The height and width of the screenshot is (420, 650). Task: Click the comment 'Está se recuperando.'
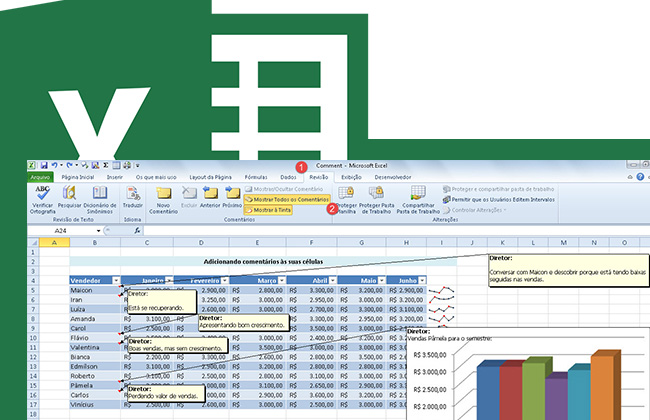click(162, 301)
